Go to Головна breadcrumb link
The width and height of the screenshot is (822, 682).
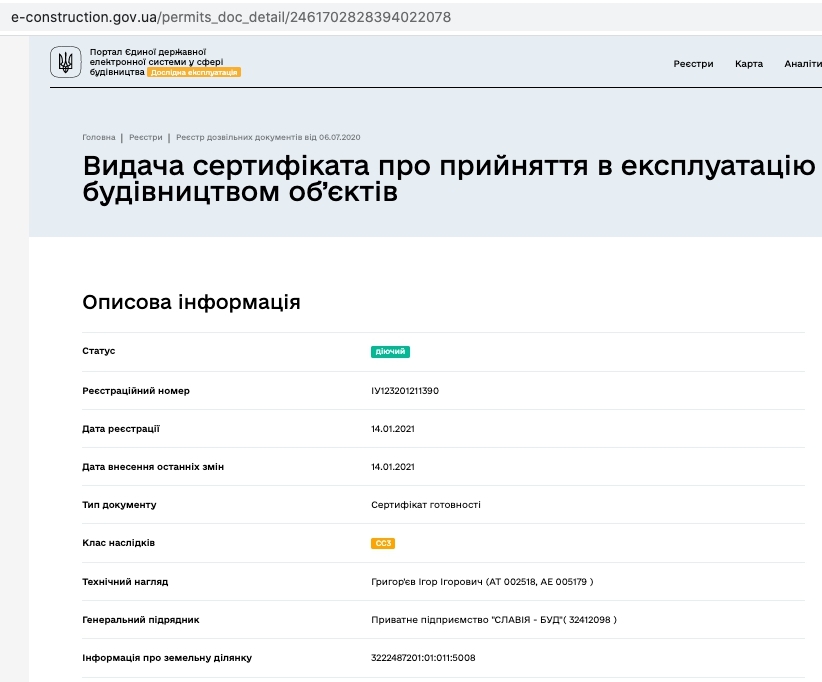(99, 137)
